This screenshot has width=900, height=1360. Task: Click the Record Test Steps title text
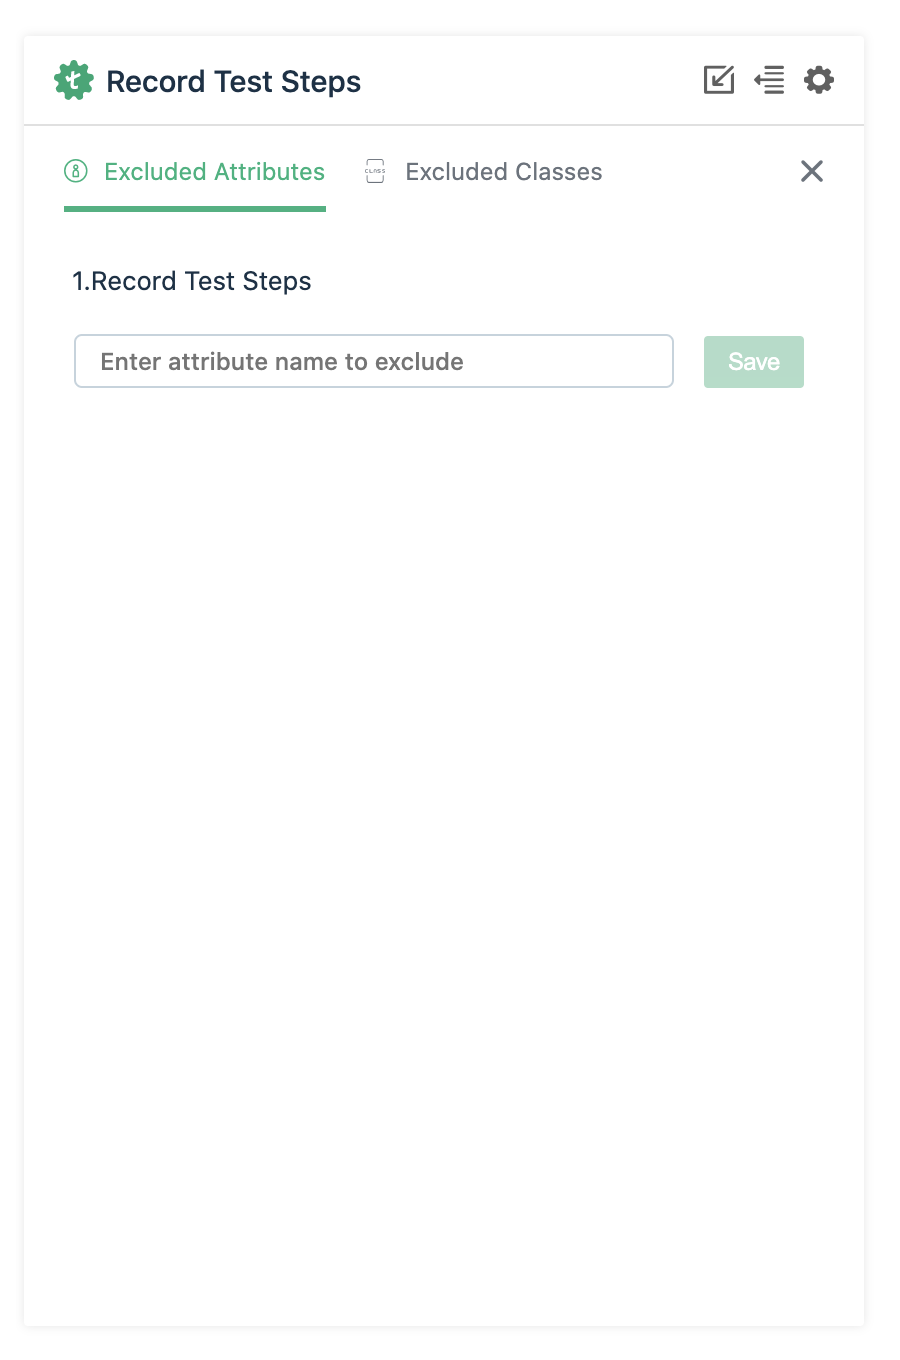[x=233, y=80]
